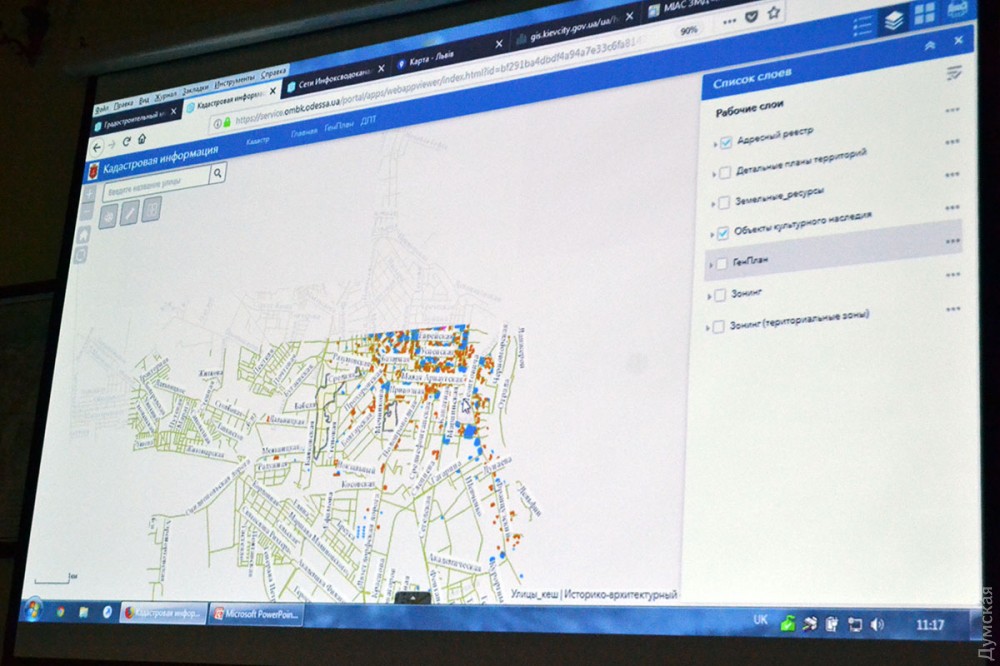Collapse the layer panel with double chevron
The height and width of the screenshot is (666, 1000).
click(930, 45)
